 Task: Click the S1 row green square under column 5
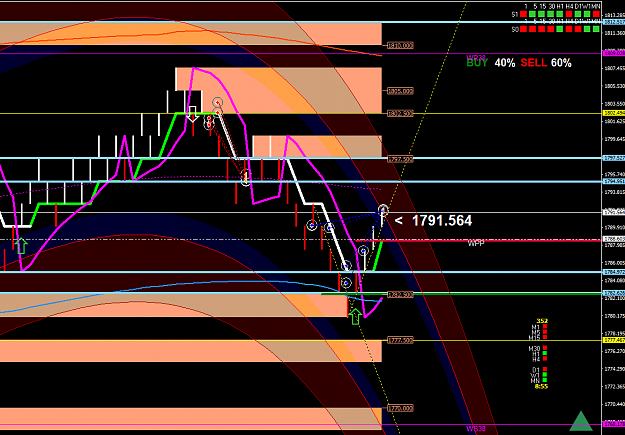point(533,14)
